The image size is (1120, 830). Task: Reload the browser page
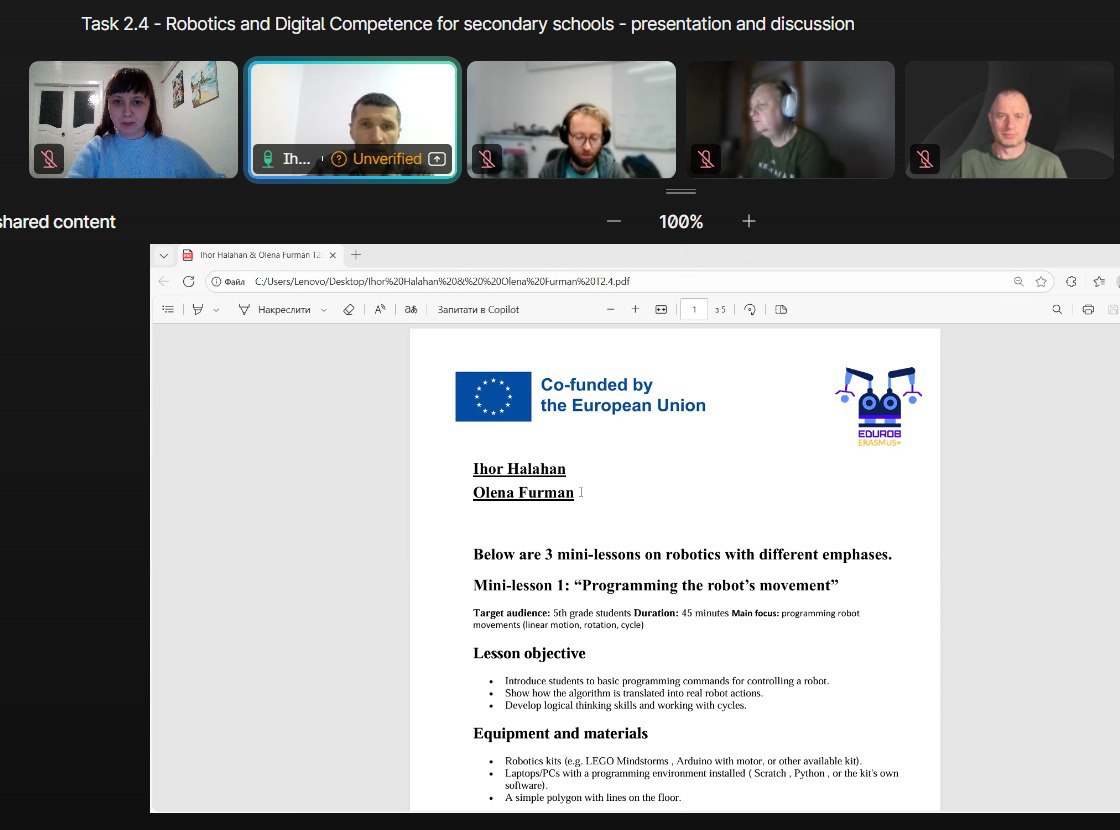pyautogui.click(x=188, y=282)
